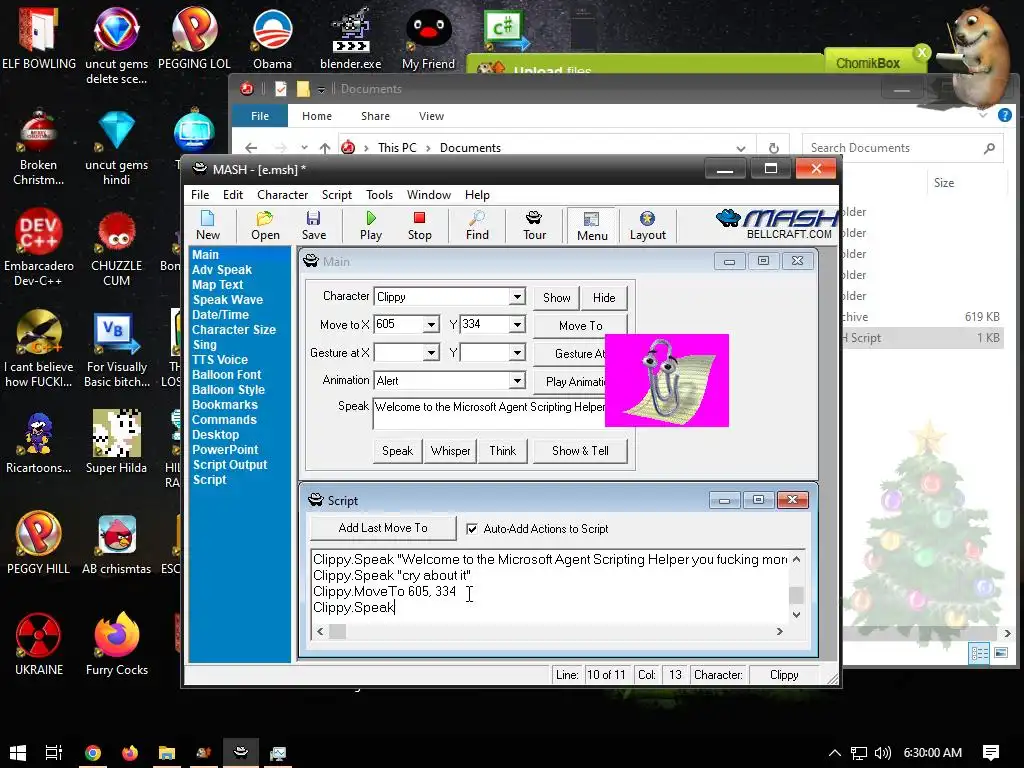Click the Show & Tell button
The width and height of the screenshot is (1024, 768).
[x=580, y=451]
